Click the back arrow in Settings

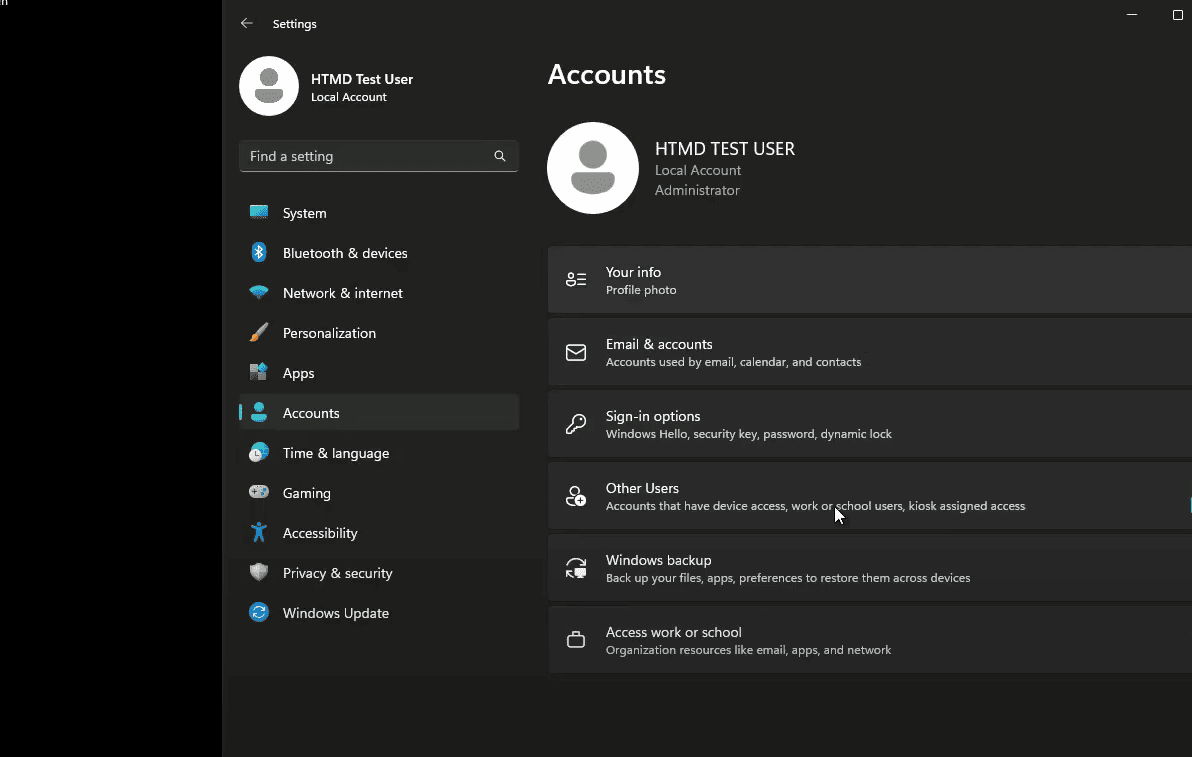pyautogui.click(x=247, y=23)
